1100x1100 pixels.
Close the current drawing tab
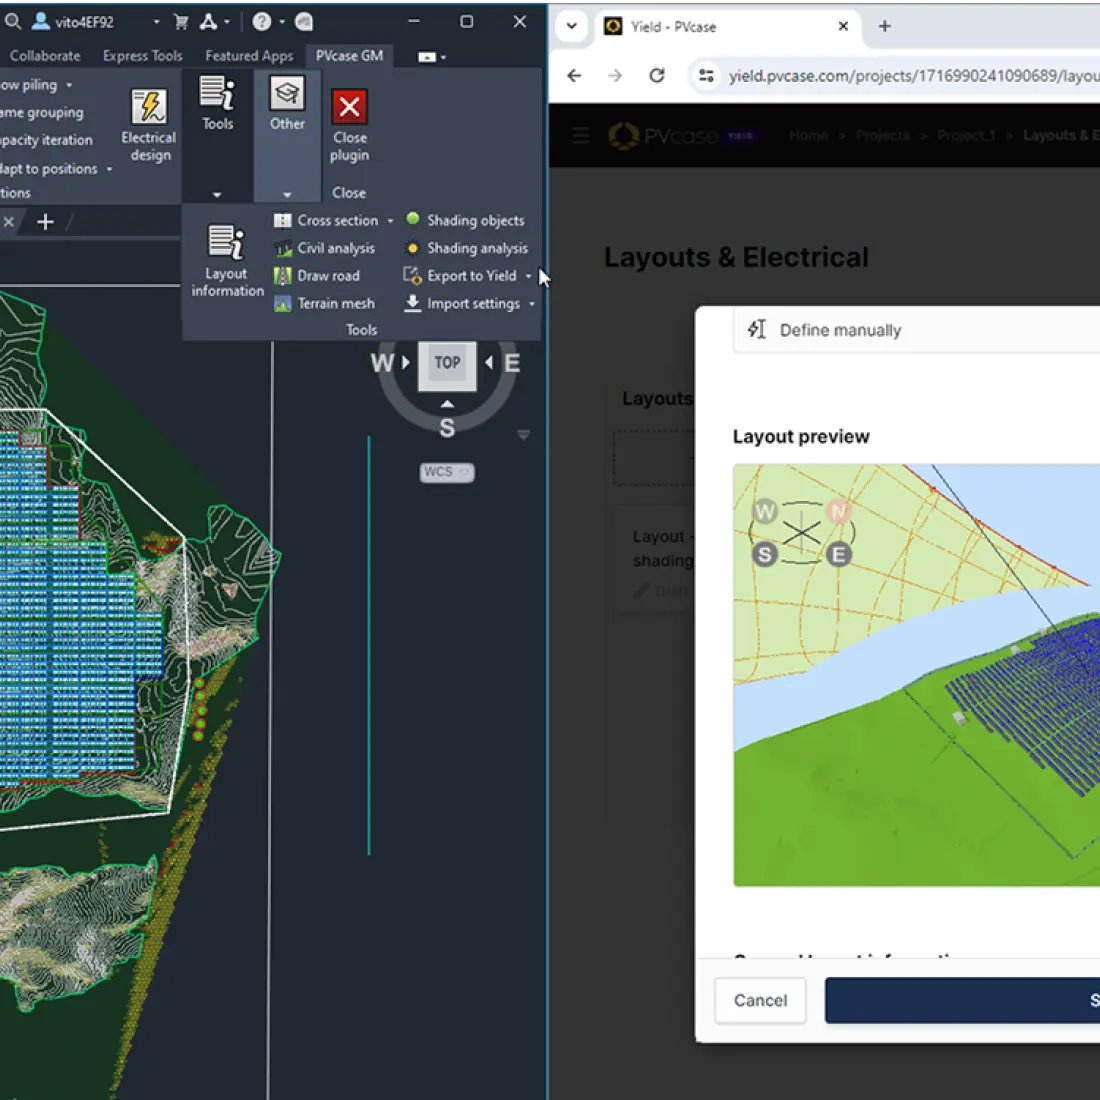pos(8,222)
